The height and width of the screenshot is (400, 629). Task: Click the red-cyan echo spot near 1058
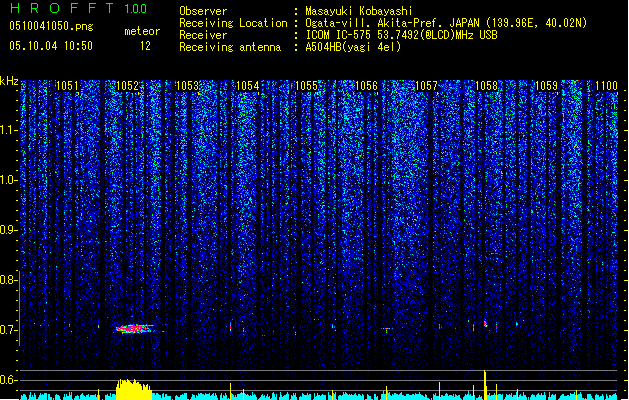click(x=485, y=323)
